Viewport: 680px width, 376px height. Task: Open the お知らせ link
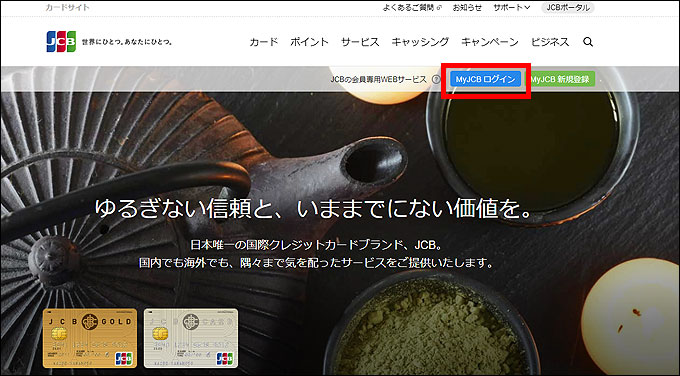(x=467, y=8)
